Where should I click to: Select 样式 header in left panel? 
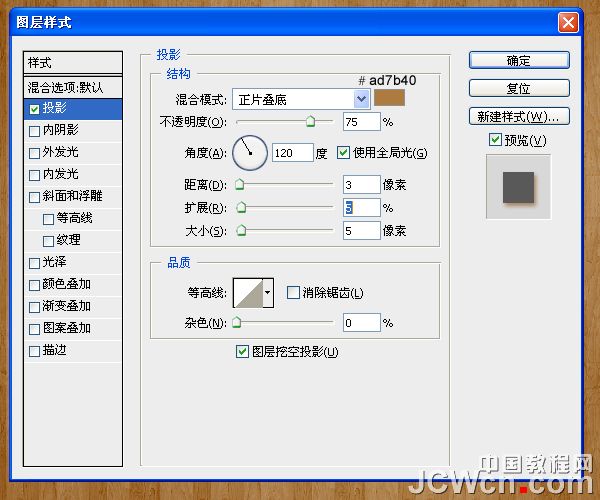pos(73,62)
